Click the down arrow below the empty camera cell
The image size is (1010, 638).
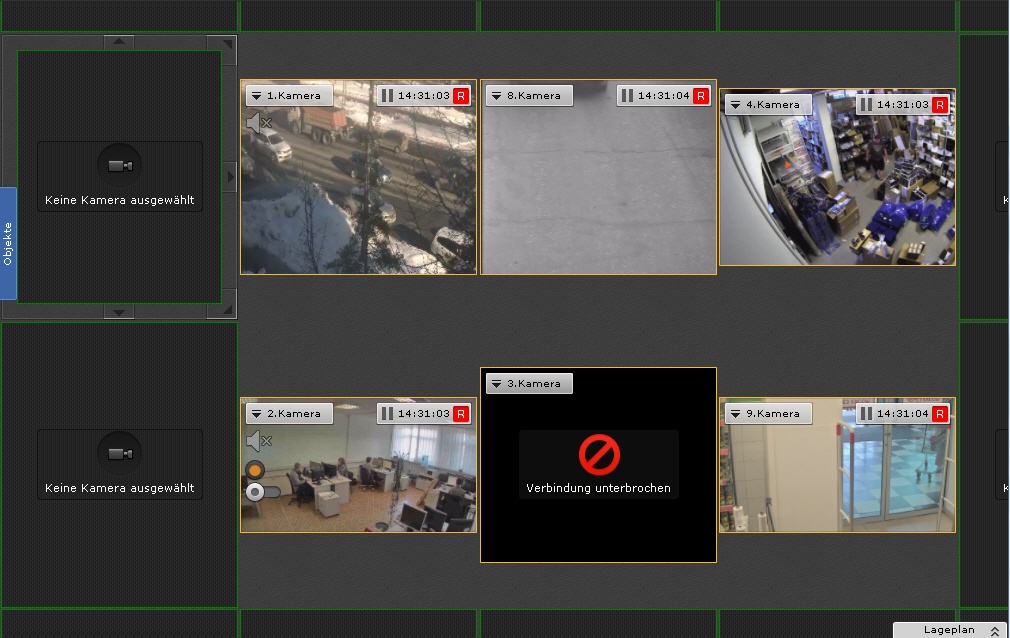tap(119, 312)
